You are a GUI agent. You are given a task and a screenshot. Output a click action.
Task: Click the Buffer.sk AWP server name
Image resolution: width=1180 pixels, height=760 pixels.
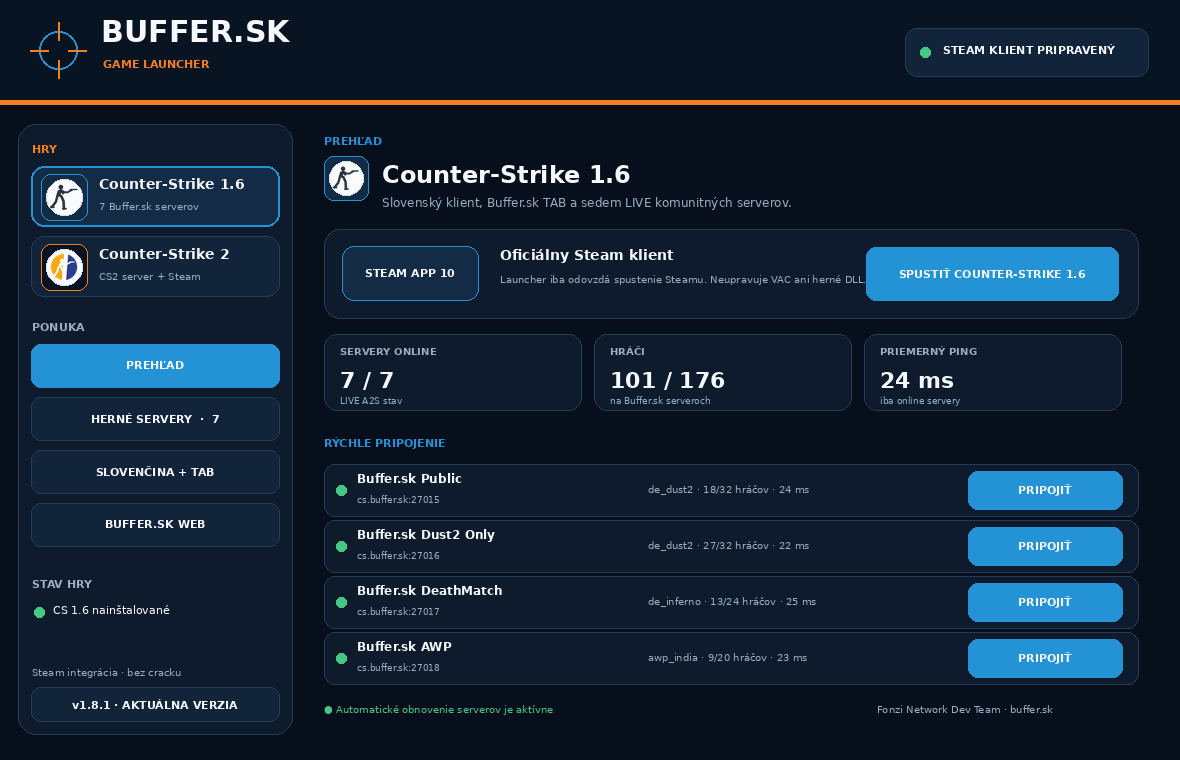pos(404,646)
